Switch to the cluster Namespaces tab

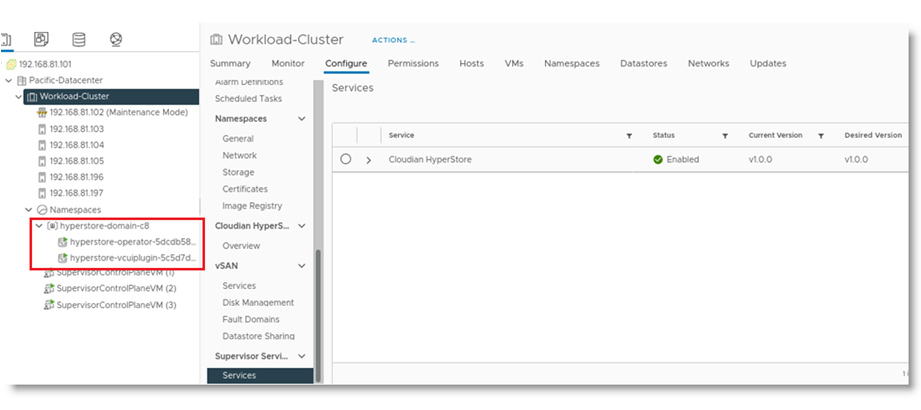[572, 63]
